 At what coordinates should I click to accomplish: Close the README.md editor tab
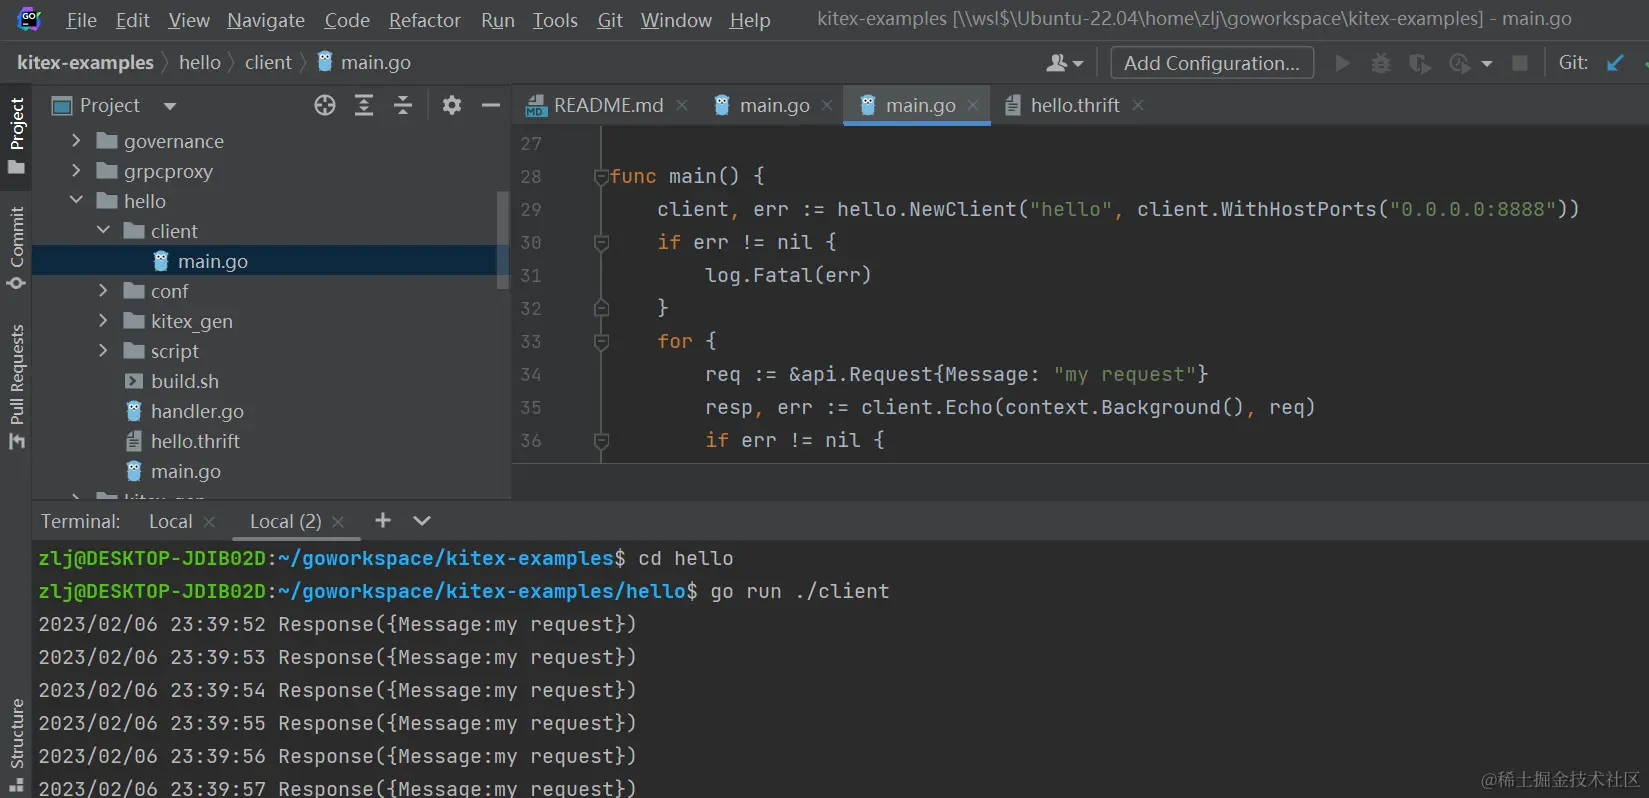click(681, 105)
